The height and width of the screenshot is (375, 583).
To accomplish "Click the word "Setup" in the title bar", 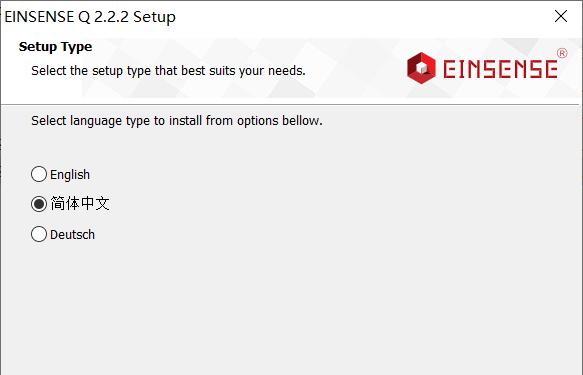I will (154, 17).
